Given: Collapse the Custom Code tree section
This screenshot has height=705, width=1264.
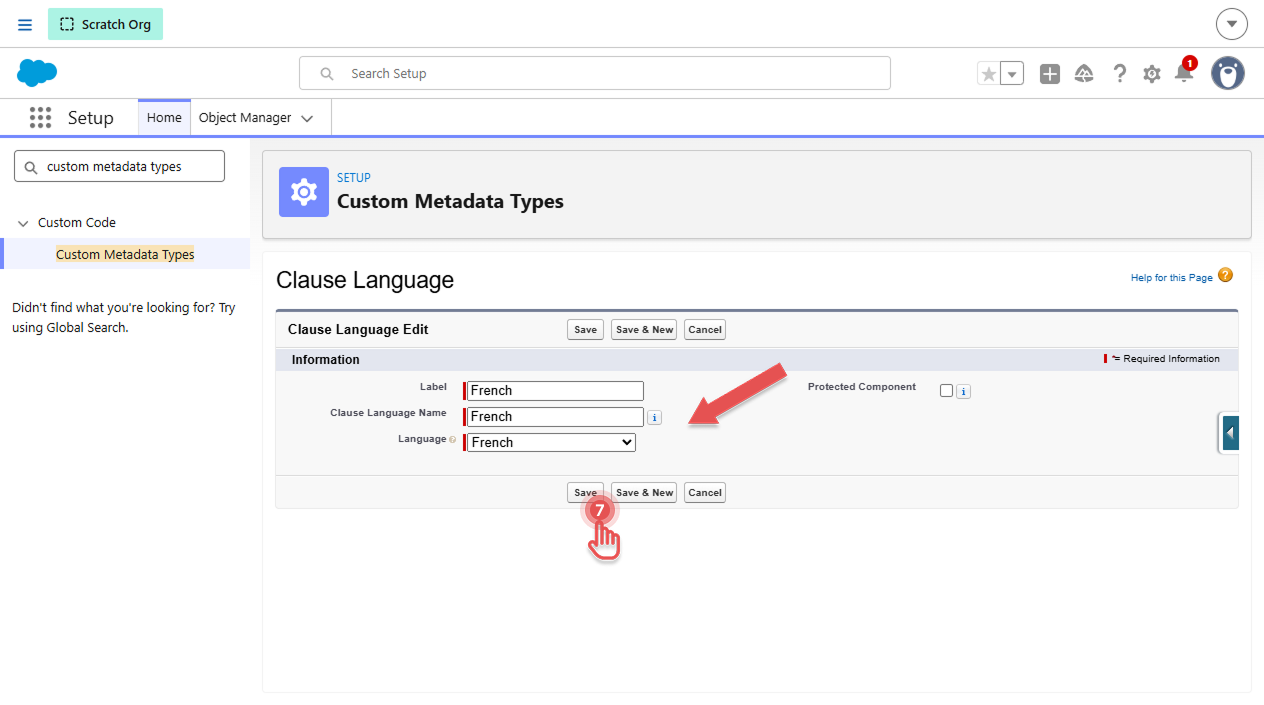Looking at the screenshot, I should (x=23, y=223).
